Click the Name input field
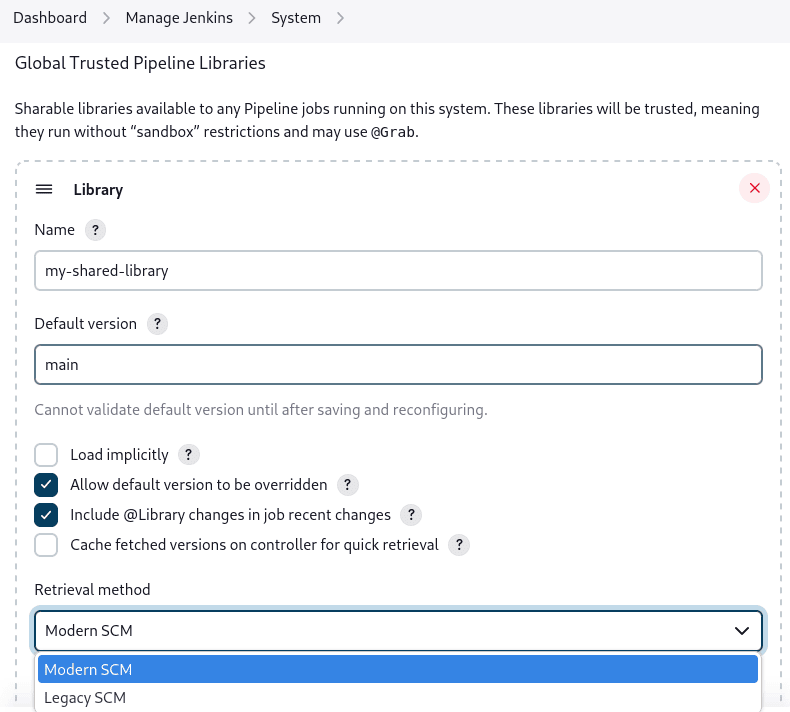This screenshot has height=712, width=790. 398,270
